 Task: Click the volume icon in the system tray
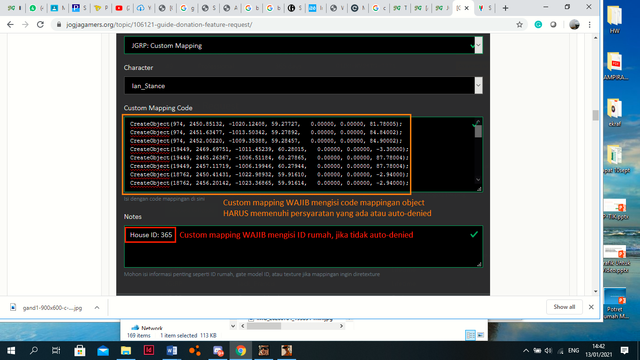pyautogui.click(x=548, y=351)
